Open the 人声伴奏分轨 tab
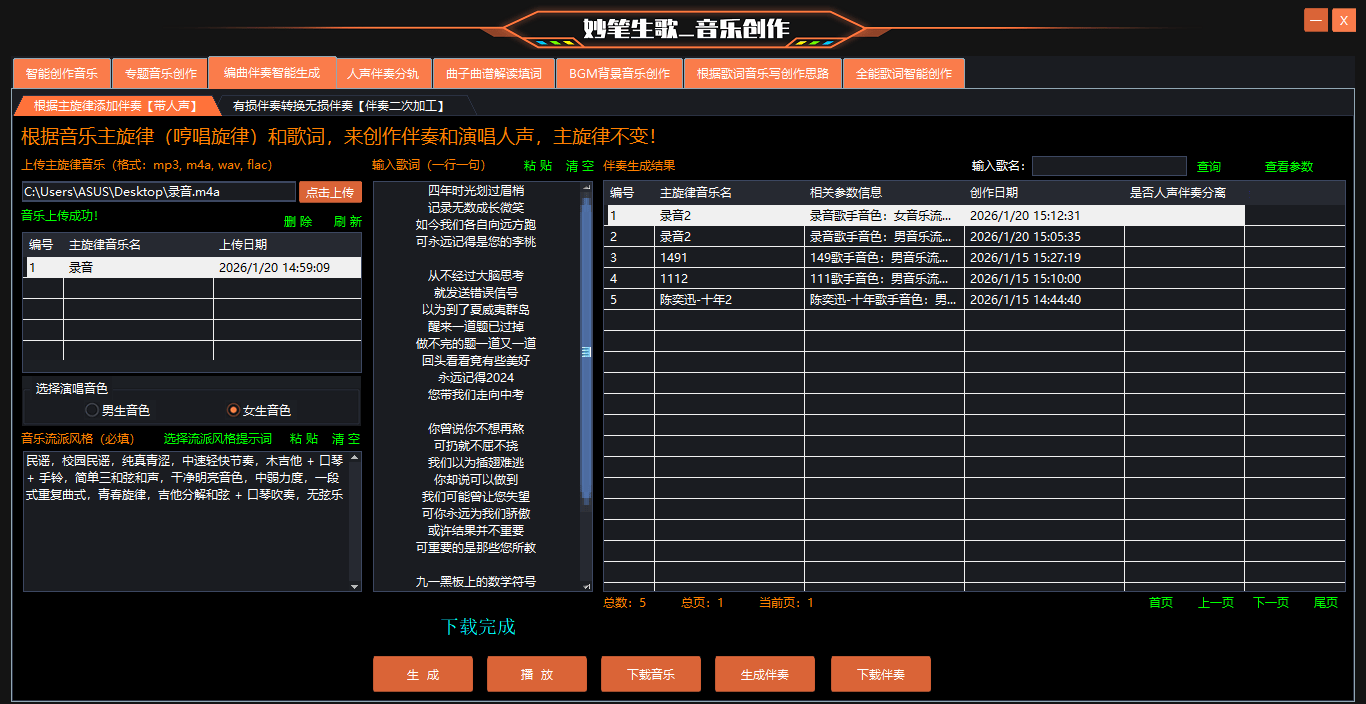Viewport: 1366px width, 704px height. pyautogui.click(x=383, y=74)
